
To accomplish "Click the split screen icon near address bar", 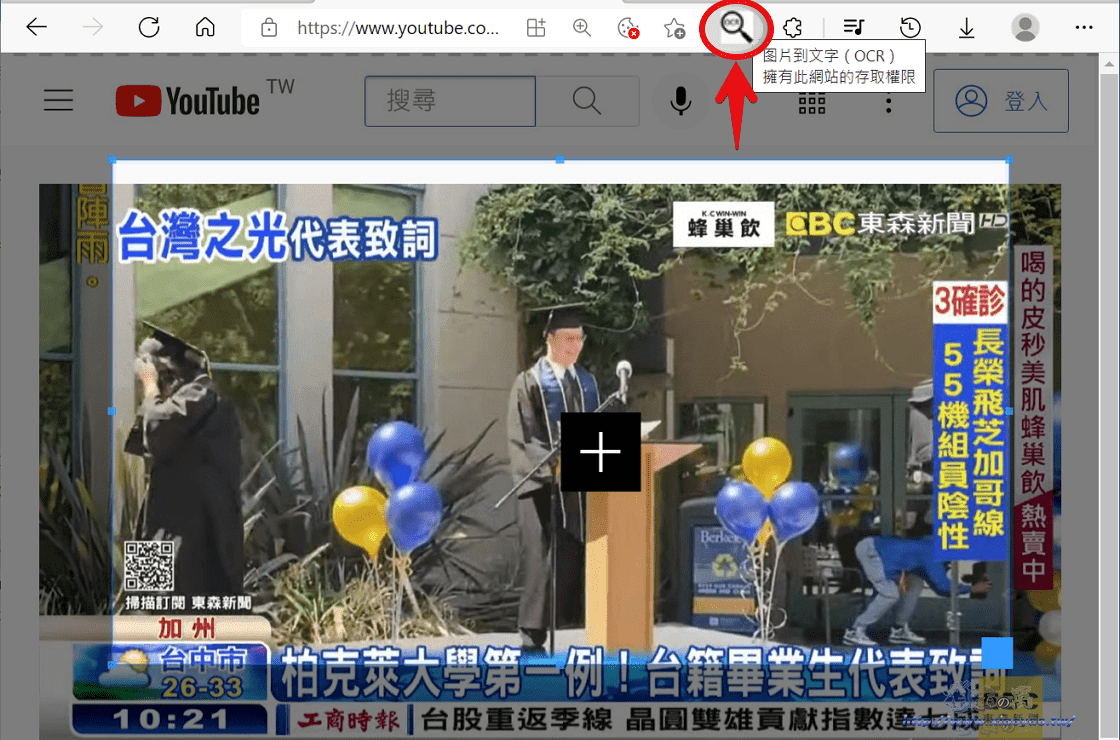I will pos(536,27).
